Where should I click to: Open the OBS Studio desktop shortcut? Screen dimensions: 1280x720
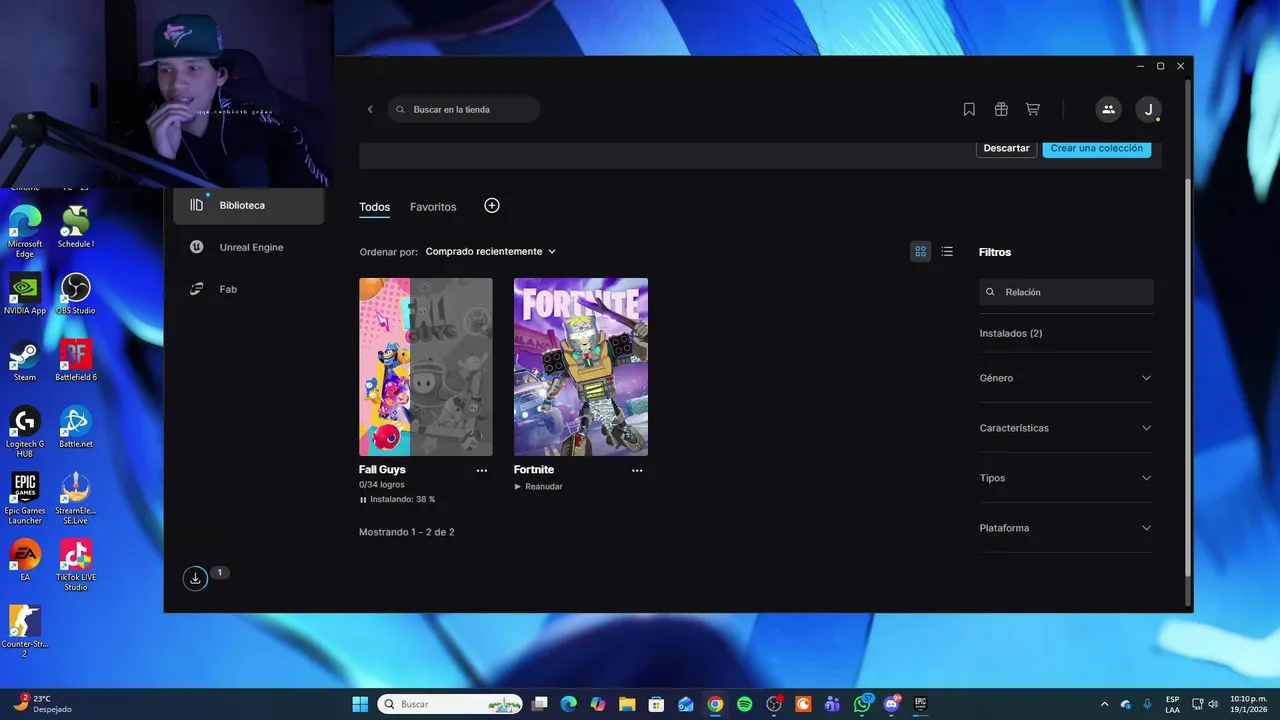pyautogui.click(x=75, y=294)
